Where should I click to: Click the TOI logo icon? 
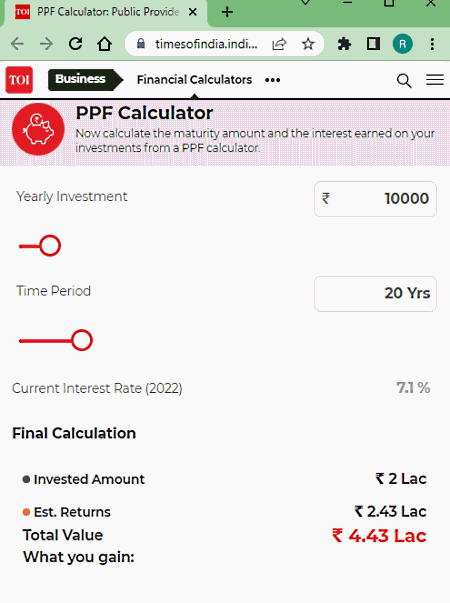pos(19,80)
